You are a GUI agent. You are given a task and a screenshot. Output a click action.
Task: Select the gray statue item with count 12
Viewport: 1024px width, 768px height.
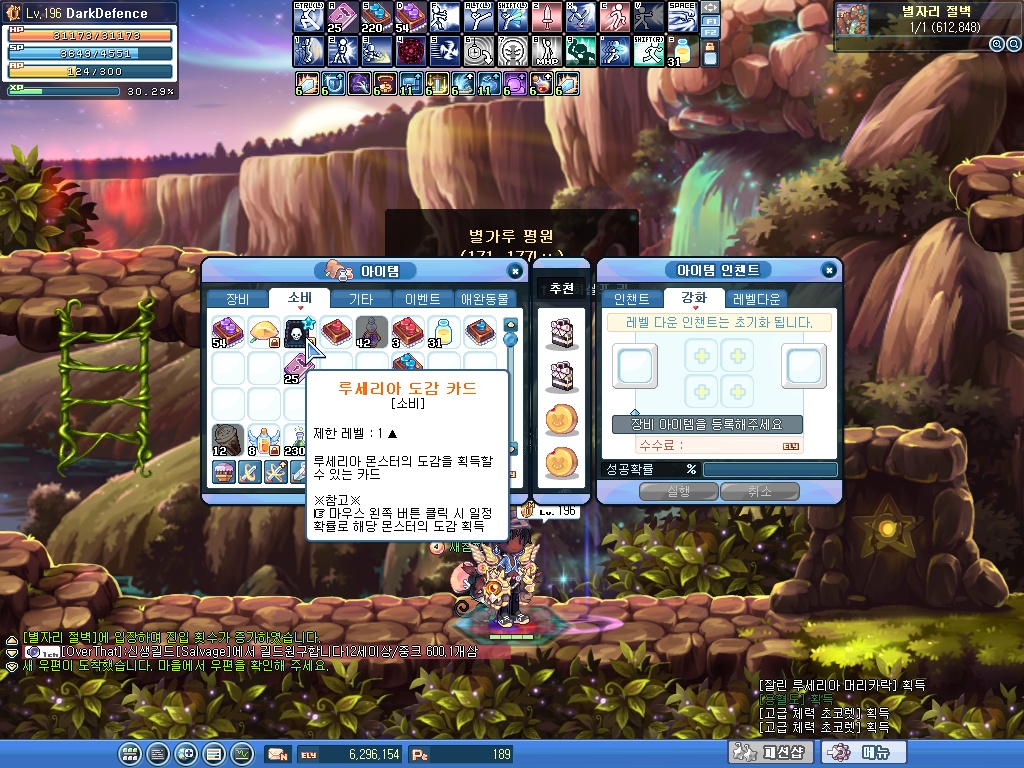[x=228, y=440]
